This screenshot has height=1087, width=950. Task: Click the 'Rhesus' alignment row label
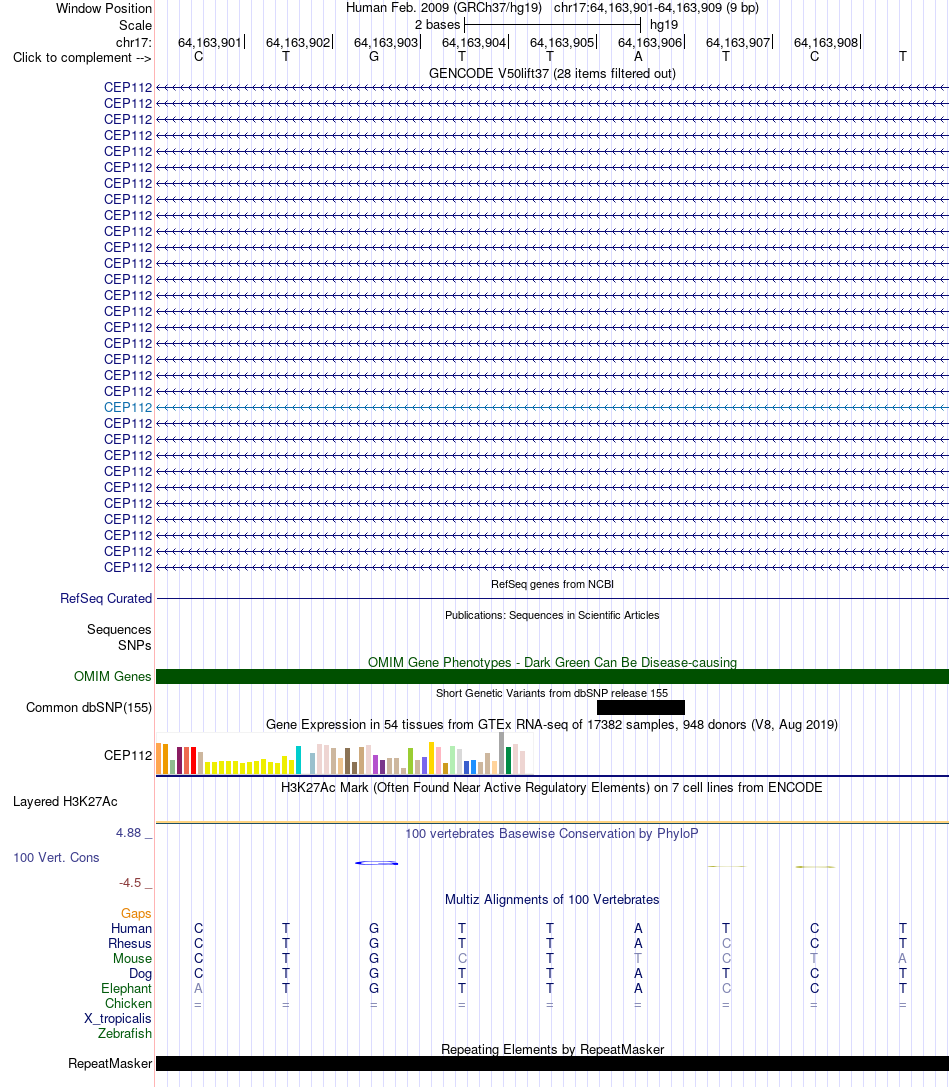tap(130, 944)
